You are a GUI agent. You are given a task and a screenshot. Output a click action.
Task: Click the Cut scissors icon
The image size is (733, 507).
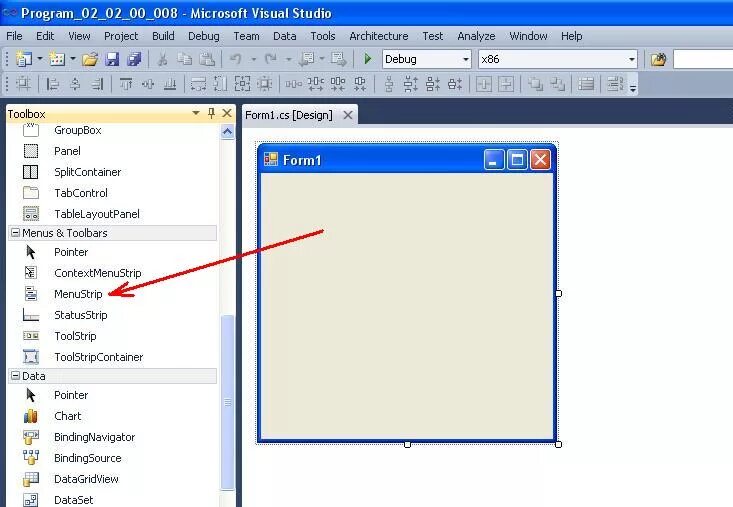(162, 59)
